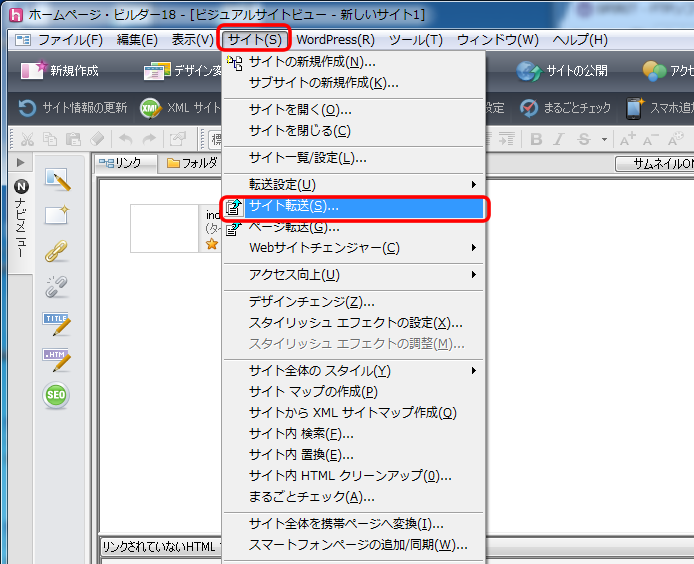This screenshot has width=694, height=564.
Task: Click the chain link icon in sidebar
Action: pyautogui.click(x=56, y=251)
